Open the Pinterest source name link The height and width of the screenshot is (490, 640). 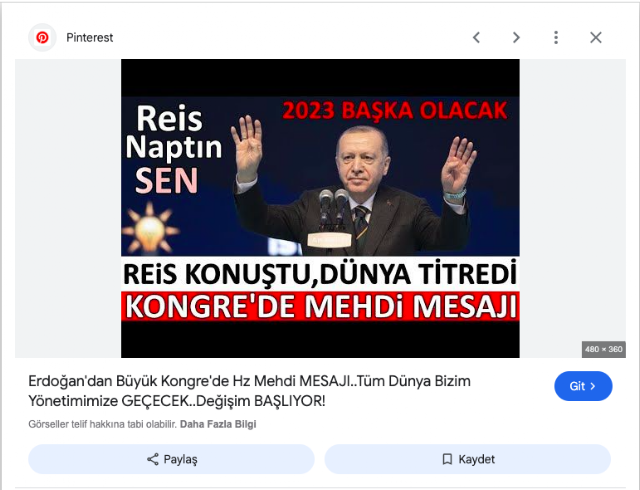(x=90, y=38)
